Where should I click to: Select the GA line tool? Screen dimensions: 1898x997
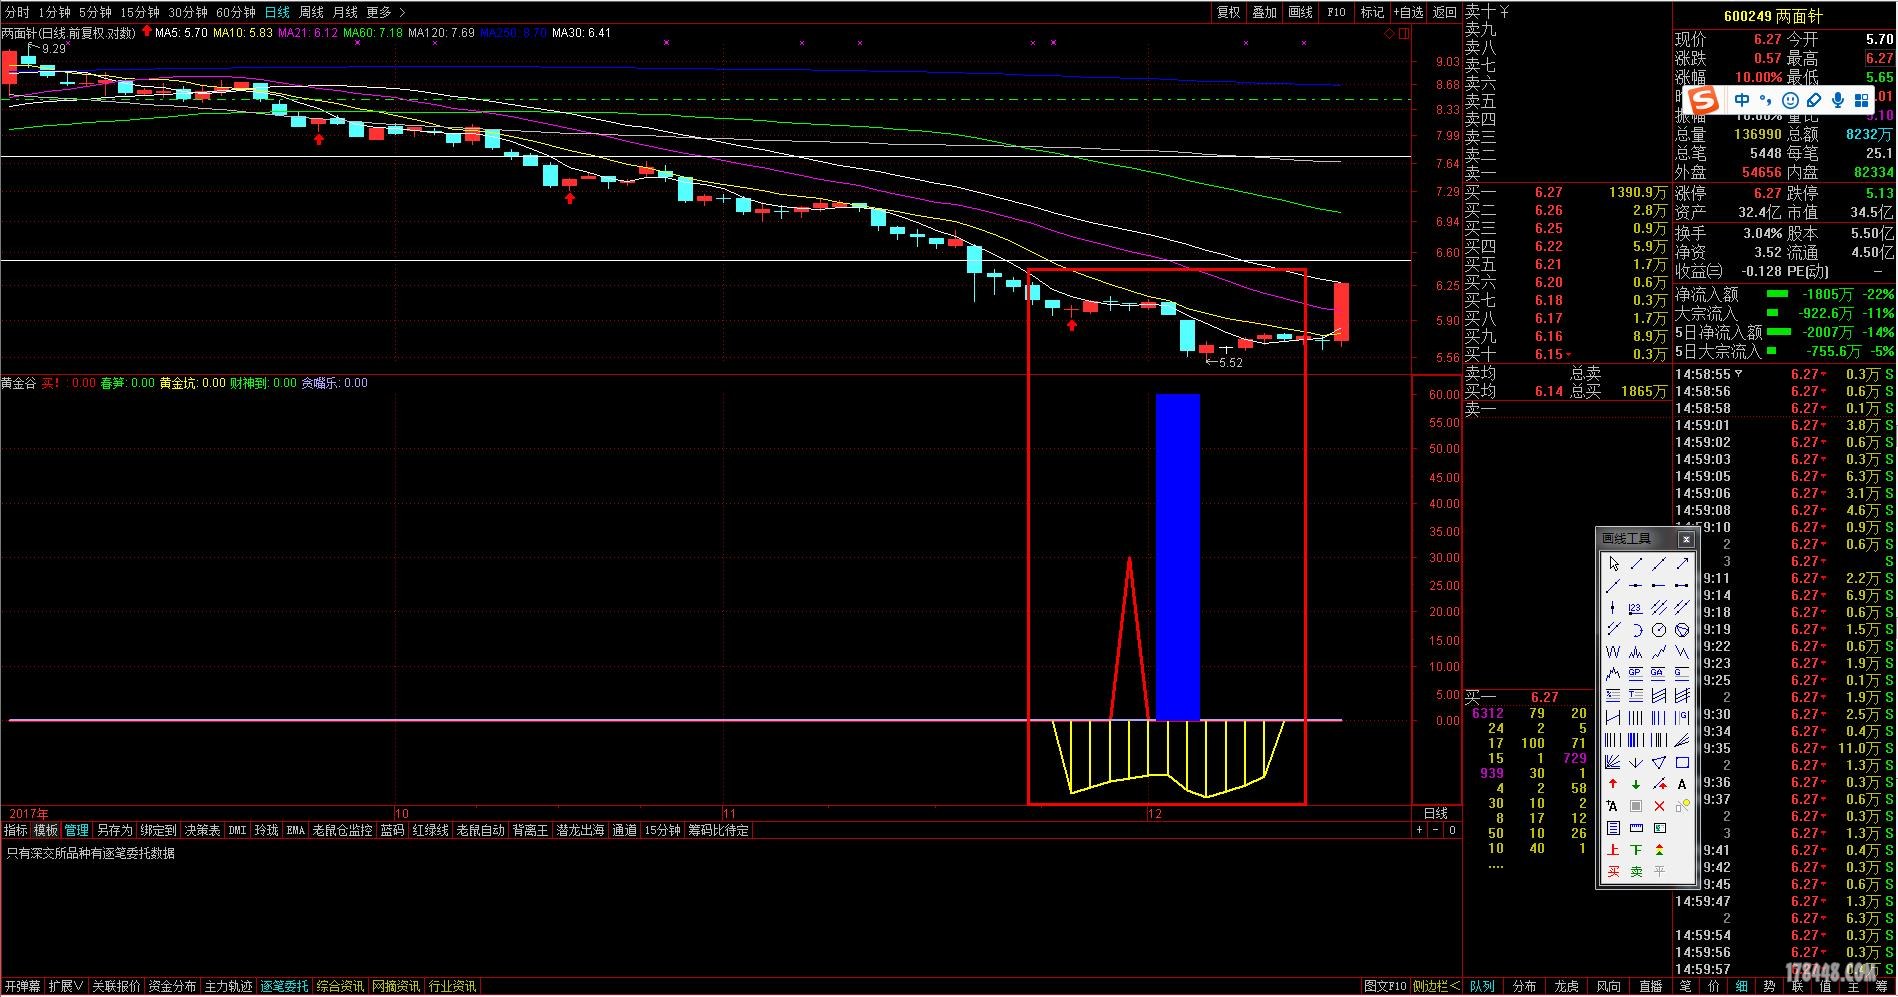[x=1658, y=673]
